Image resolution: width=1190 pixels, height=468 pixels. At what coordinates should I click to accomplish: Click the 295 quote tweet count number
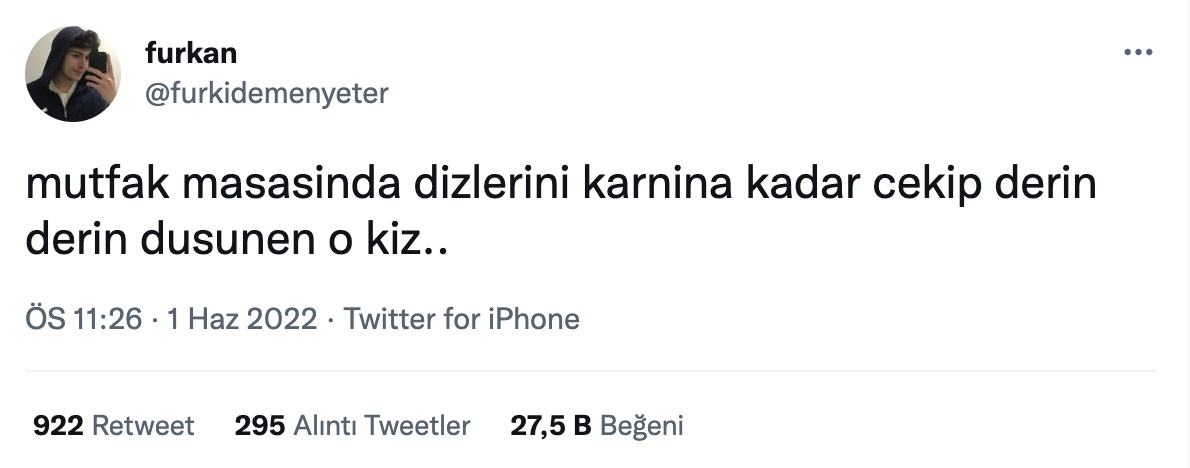pos(260,426)
